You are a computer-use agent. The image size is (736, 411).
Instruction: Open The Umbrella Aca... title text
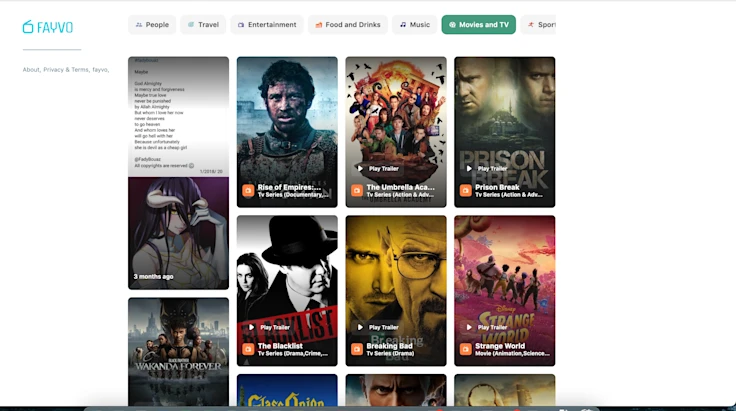pos(400,187)
